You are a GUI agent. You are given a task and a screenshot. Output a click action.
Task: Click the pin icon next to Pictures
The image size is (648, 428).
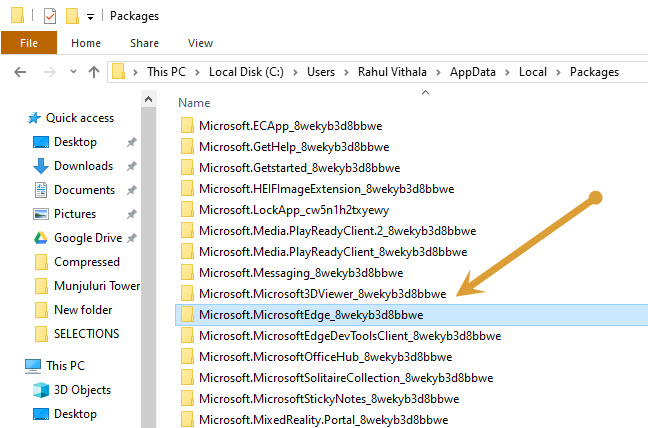(132, 214)
